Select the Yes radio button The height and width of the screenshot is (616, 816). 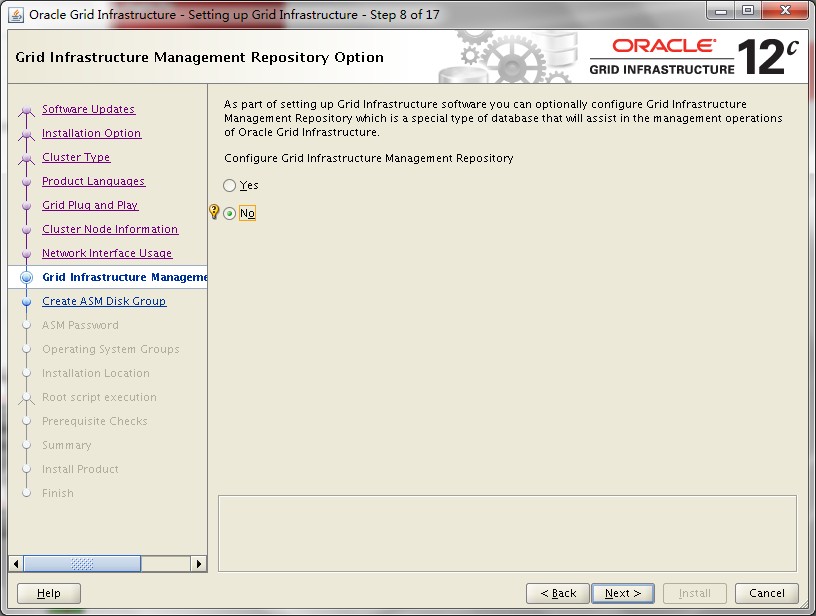[230, 185]
